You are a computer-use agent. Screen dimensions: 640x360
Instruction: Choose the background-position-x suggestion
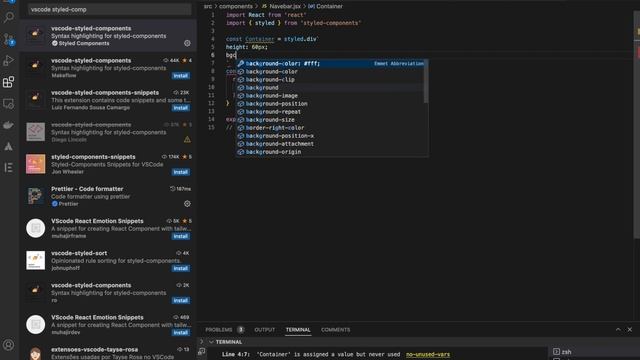click(331, 136)
